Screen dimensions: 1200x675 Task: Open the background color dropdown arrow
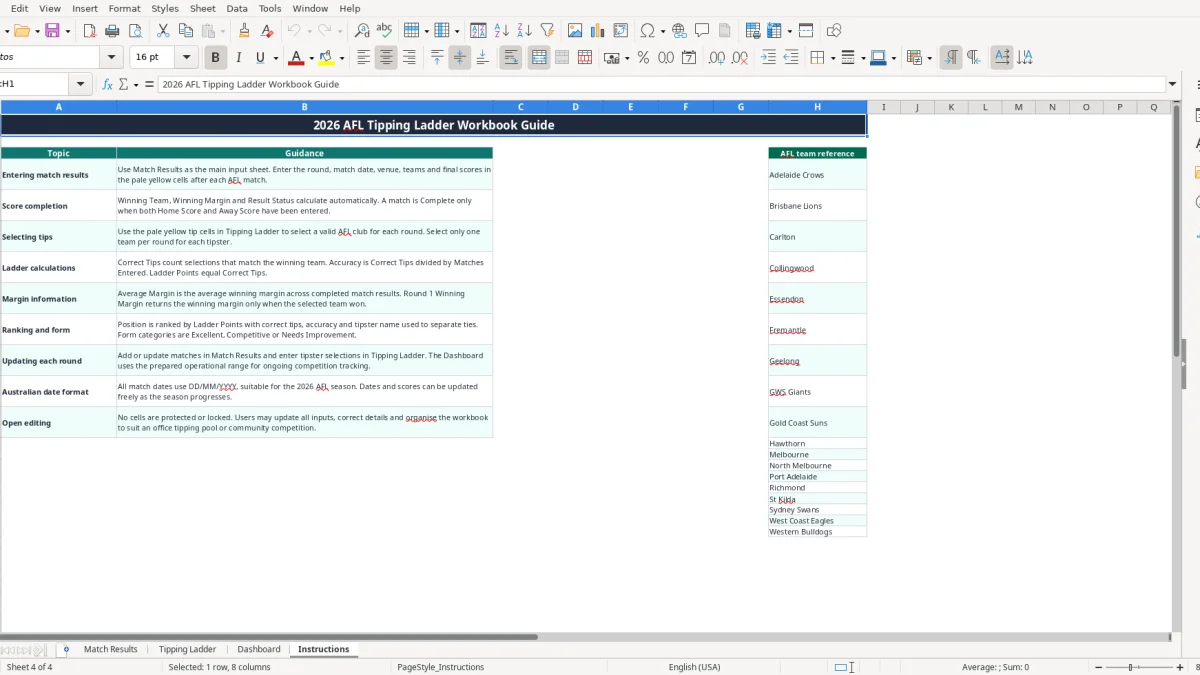(x=342, y=58)
